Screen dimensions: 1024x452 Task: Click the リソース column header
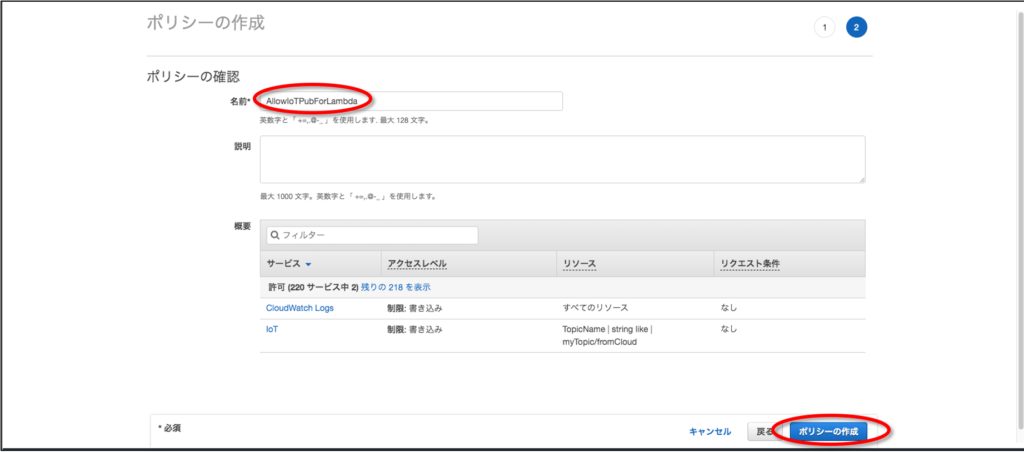coord(579,265)
